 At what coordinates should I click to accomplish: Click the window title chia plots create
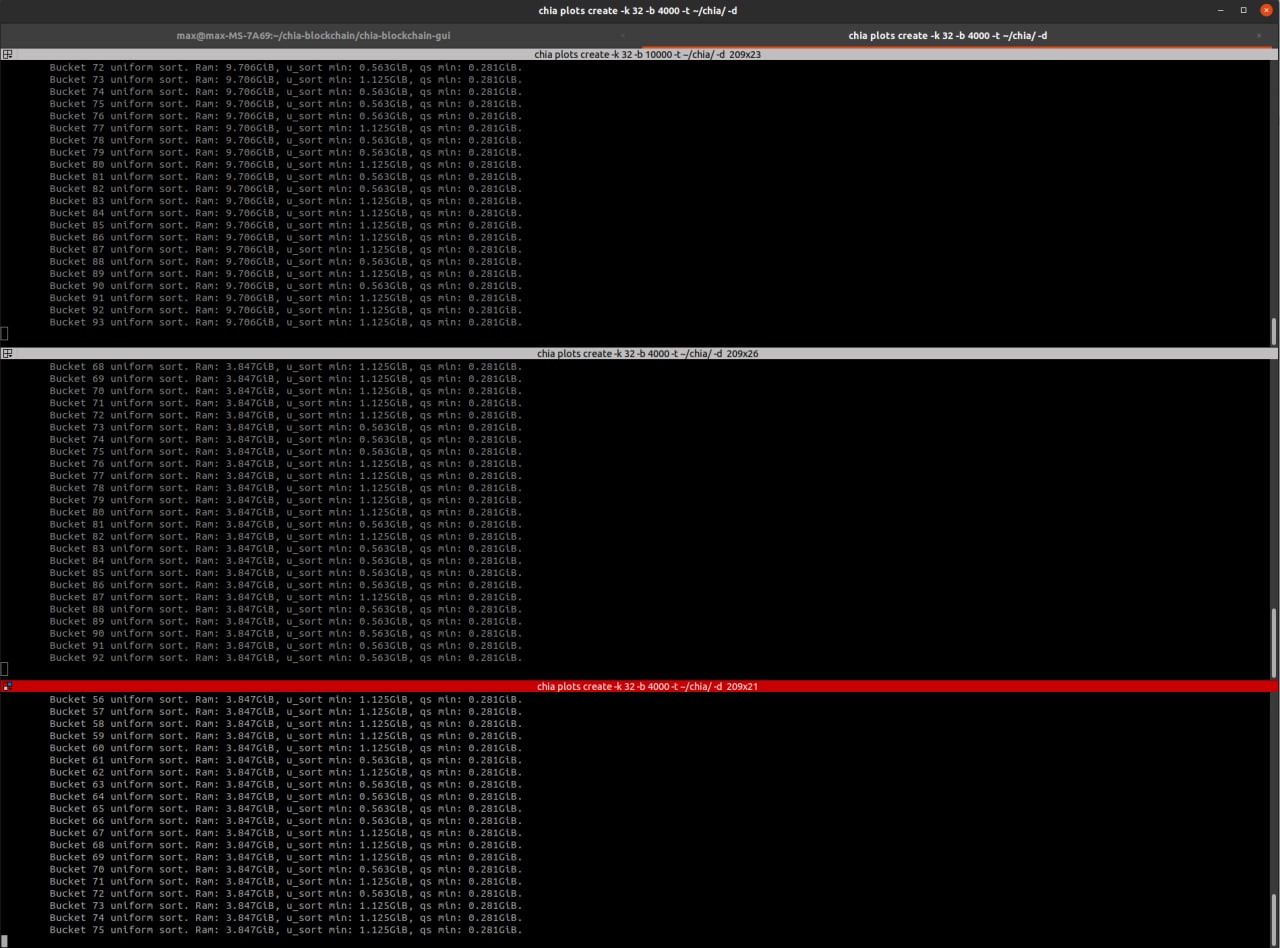click(637, 10)
